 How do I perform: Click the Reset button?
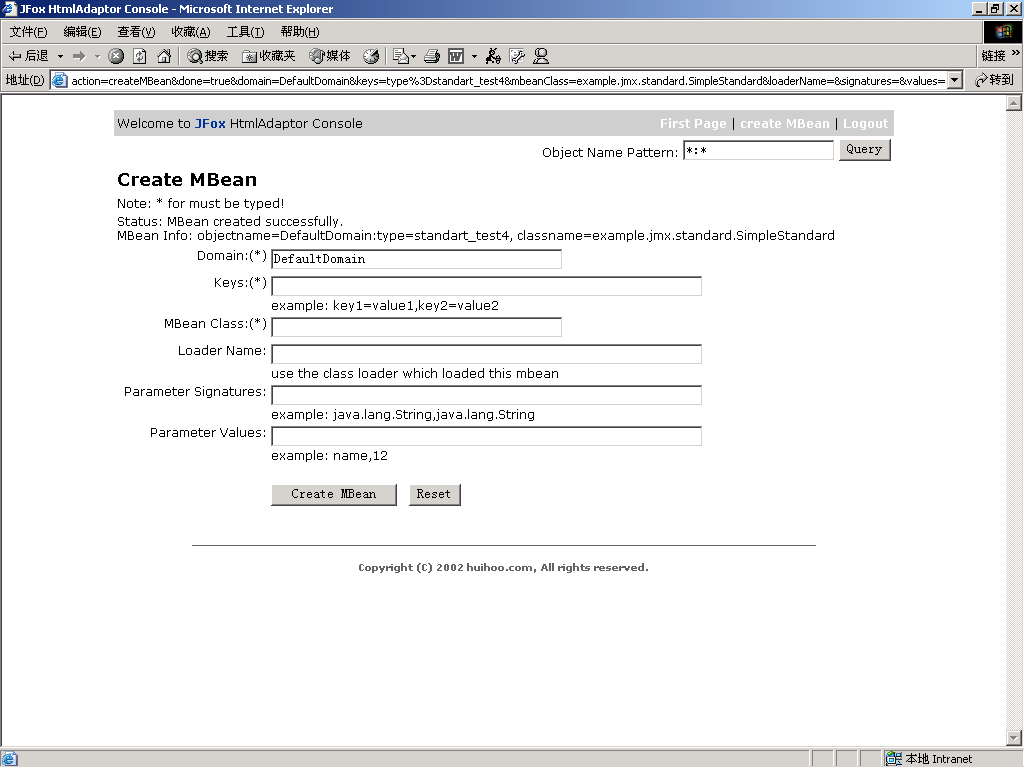click(x=434, y=494)
